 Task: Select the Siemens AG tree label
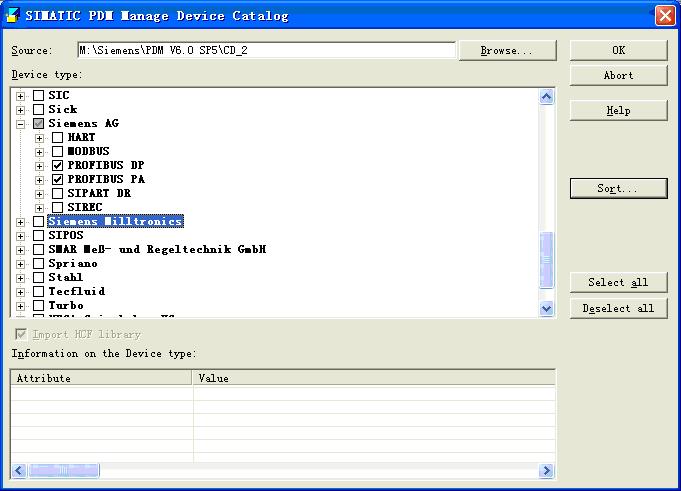pyautogui.click(x=83, y=123)
